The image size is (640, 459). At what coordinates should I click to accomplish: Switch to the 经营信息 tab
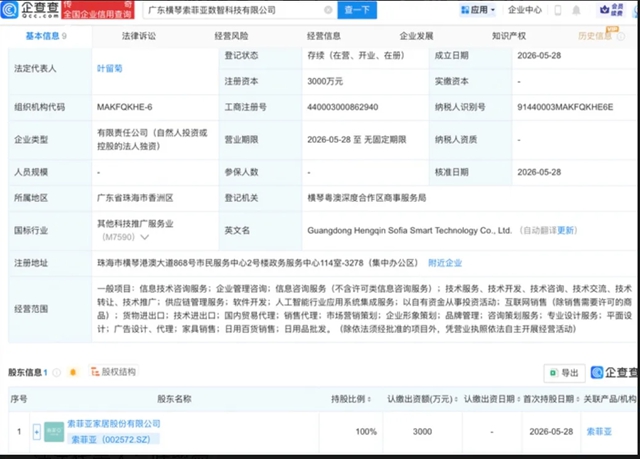click(324, 36)
